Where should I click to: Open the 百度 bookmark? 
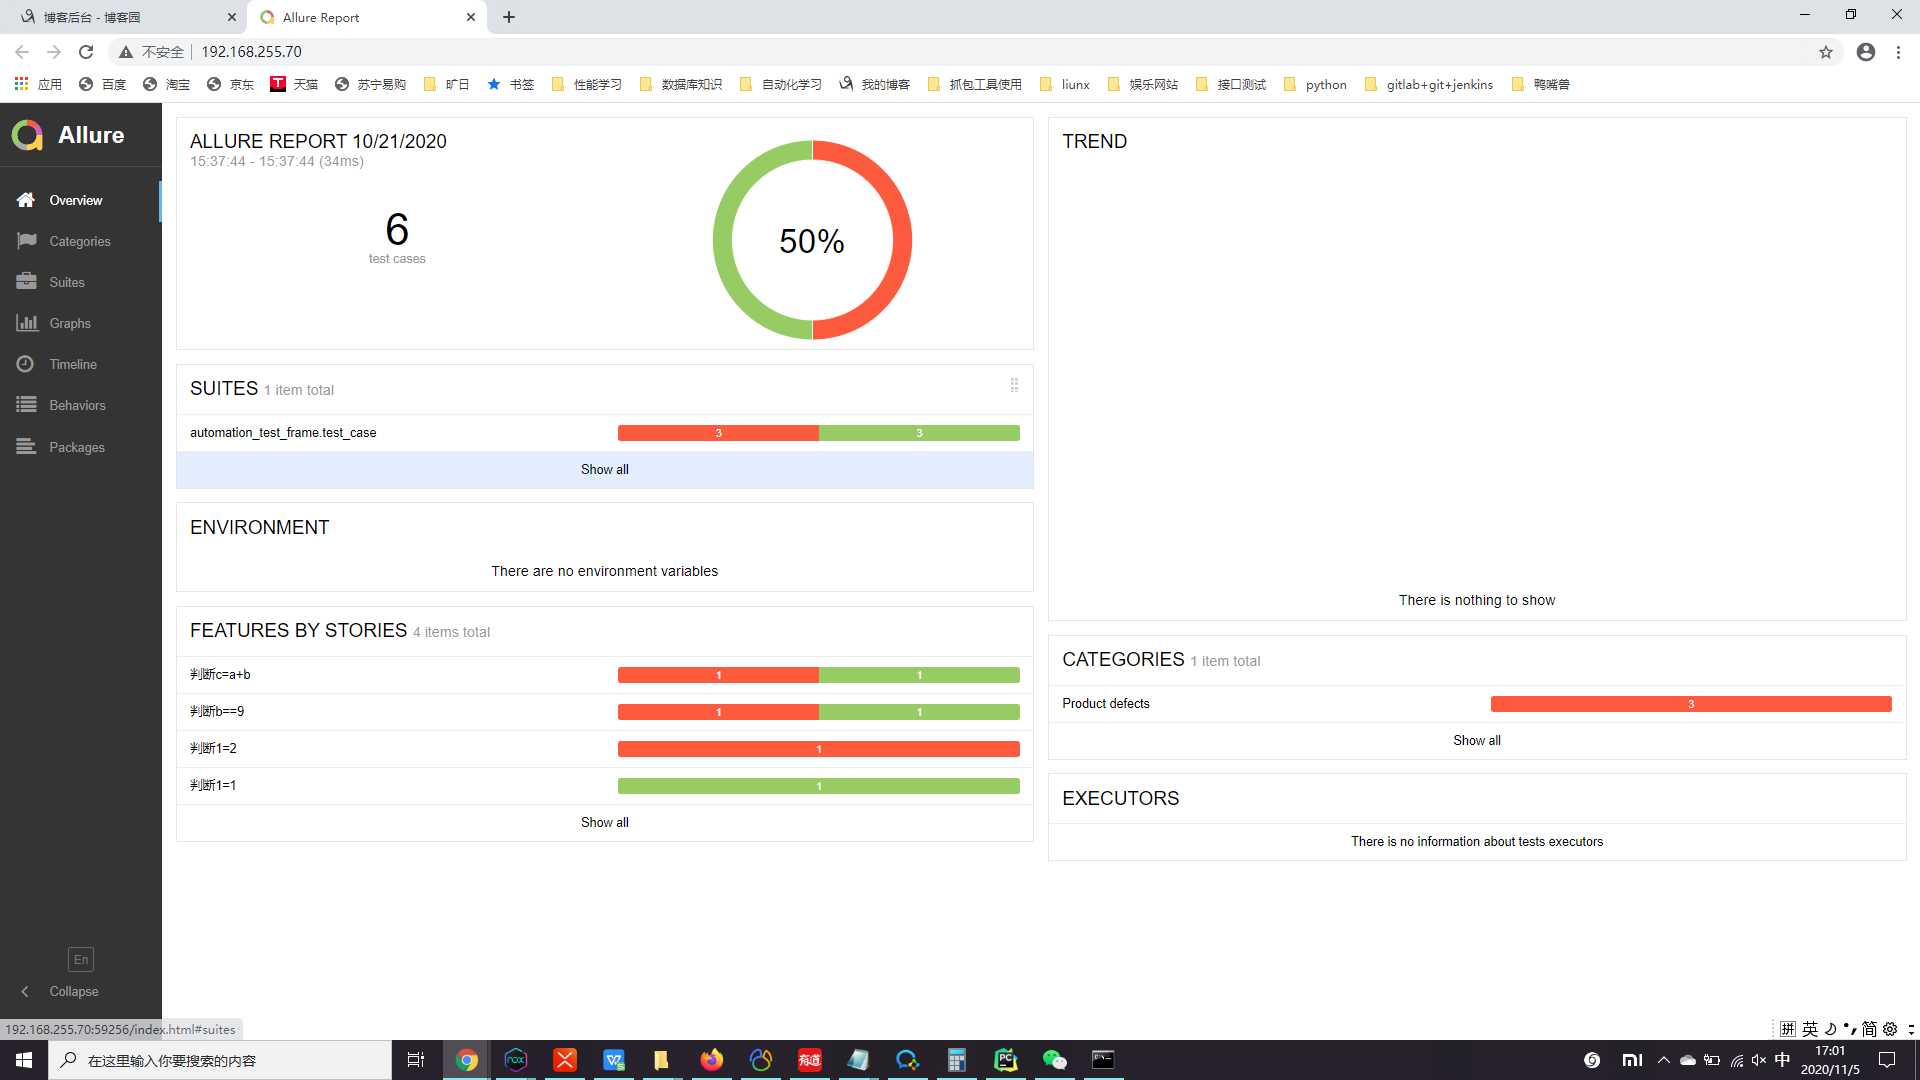[x=103, y=84]
